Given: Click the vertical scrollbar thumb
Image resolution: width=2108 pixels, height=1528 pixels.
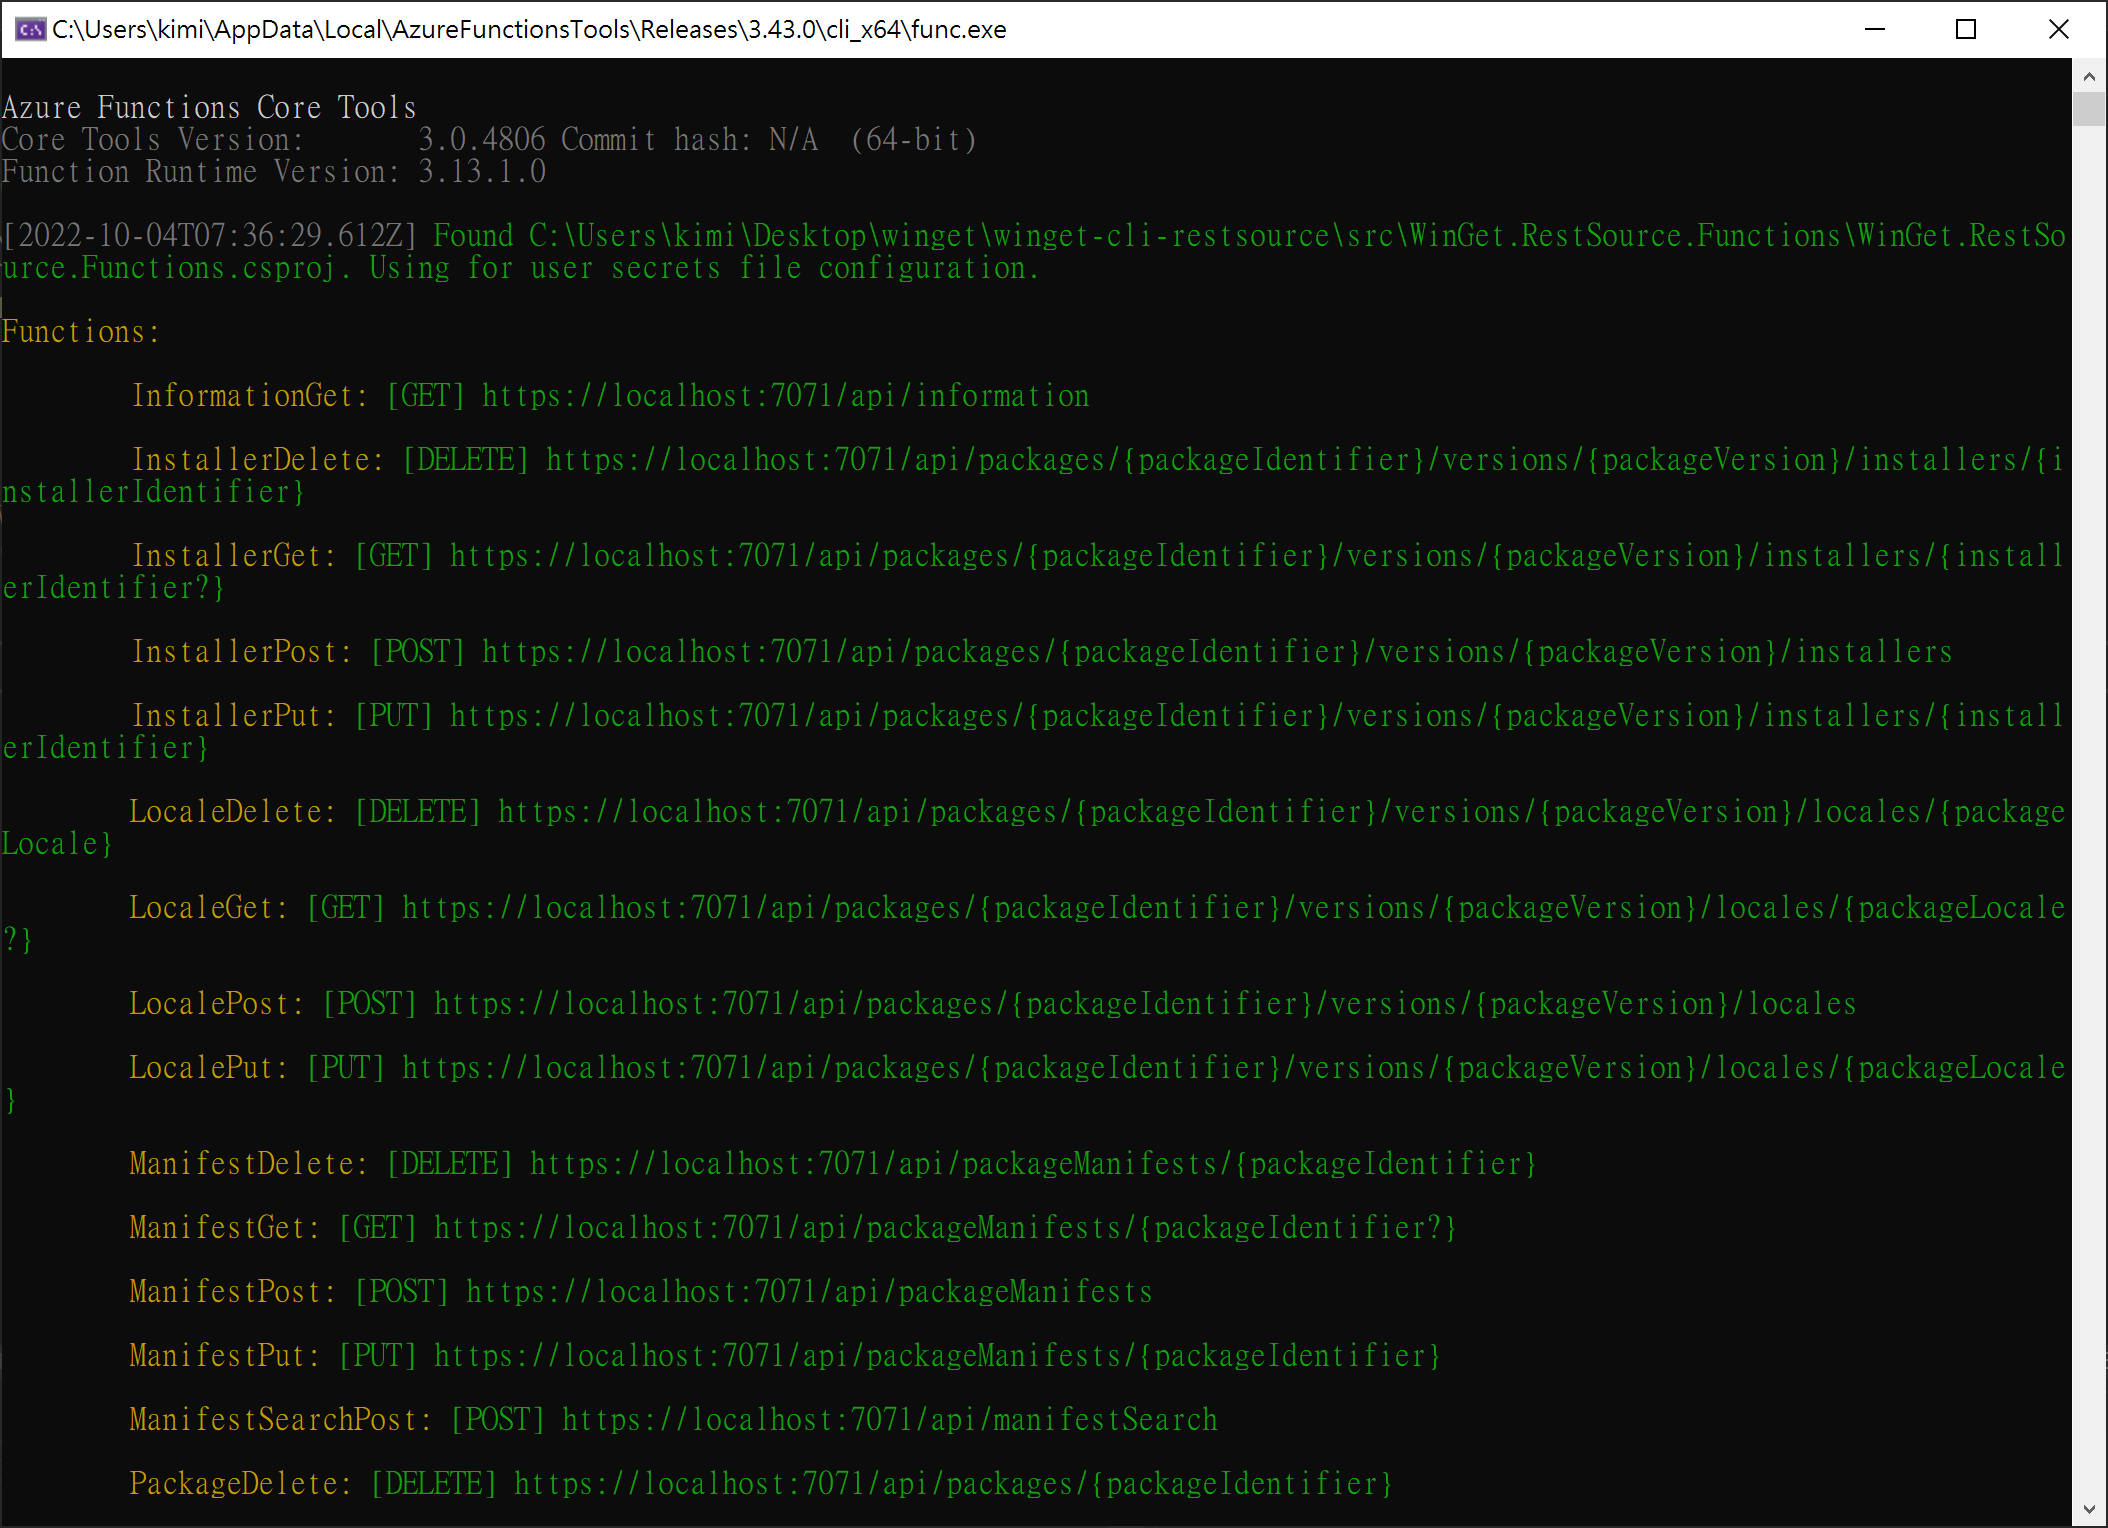Looking at the screenshot, I should coord(2088,109).
